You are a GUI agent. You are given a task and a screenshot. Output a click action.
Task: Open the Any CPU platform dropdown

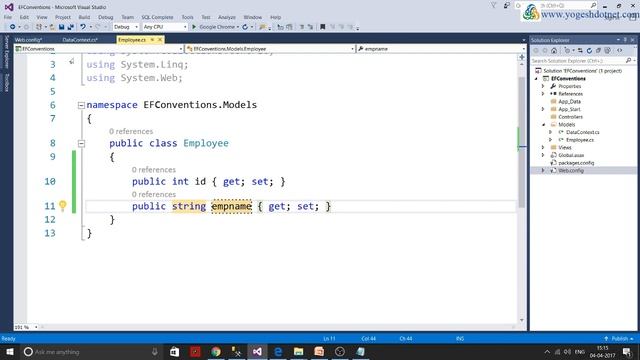165,27
